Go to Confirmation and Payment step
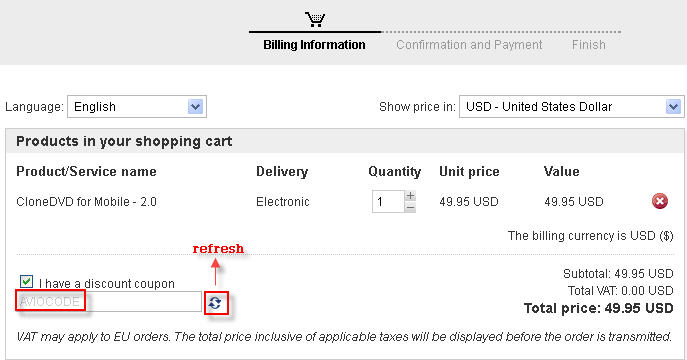This screenshot has height=360, width=687. point(469,45)
